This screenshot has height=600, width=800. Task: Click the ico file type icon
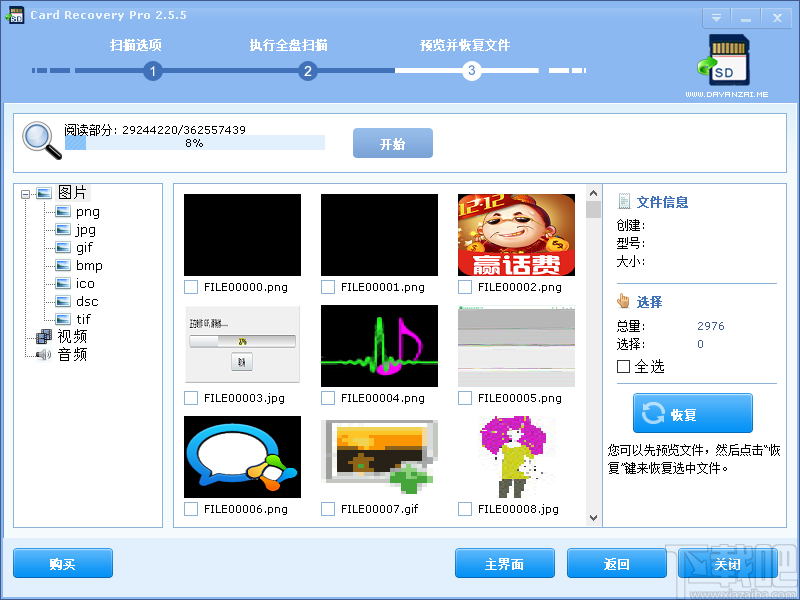63,283
